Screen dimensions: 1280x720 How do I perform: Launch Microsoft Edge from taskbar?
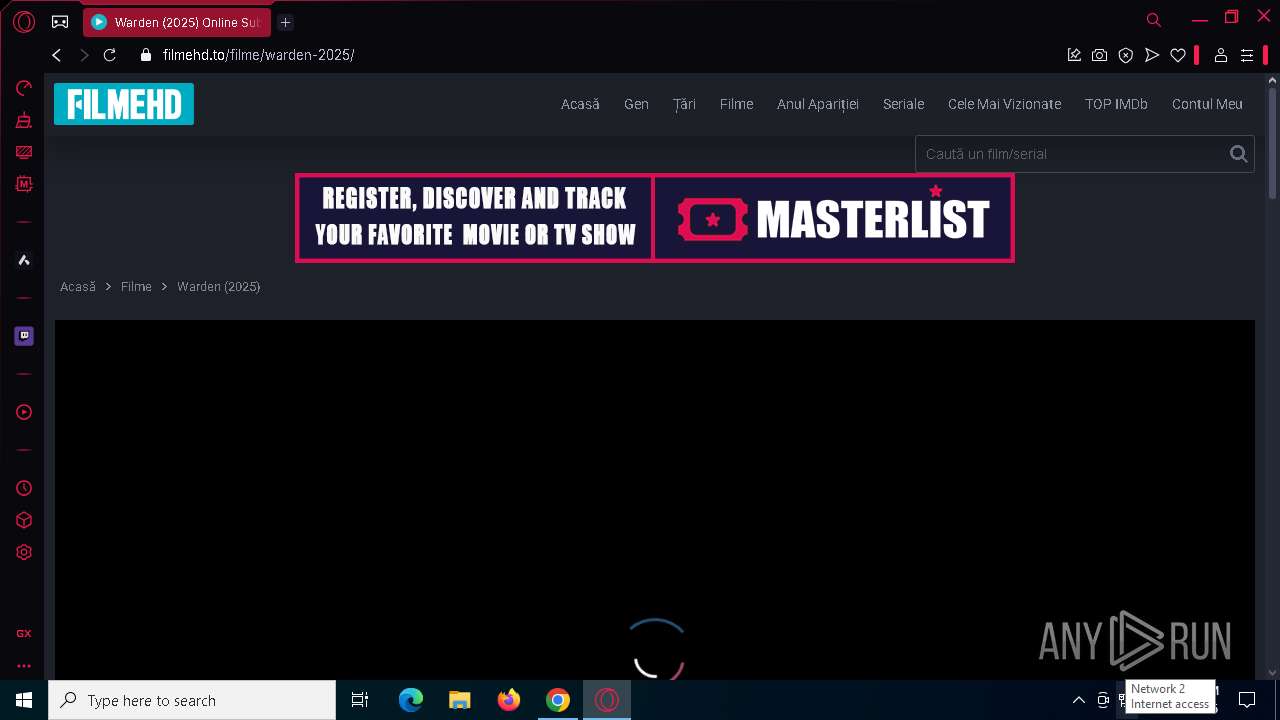[411, 700]
